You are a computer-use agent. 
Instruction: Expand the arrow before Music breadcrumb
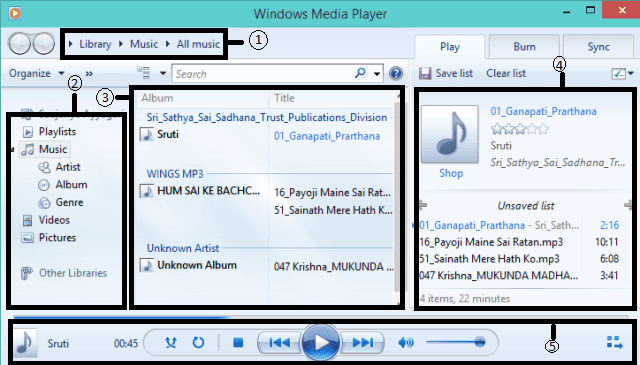[x=121, y=44]
